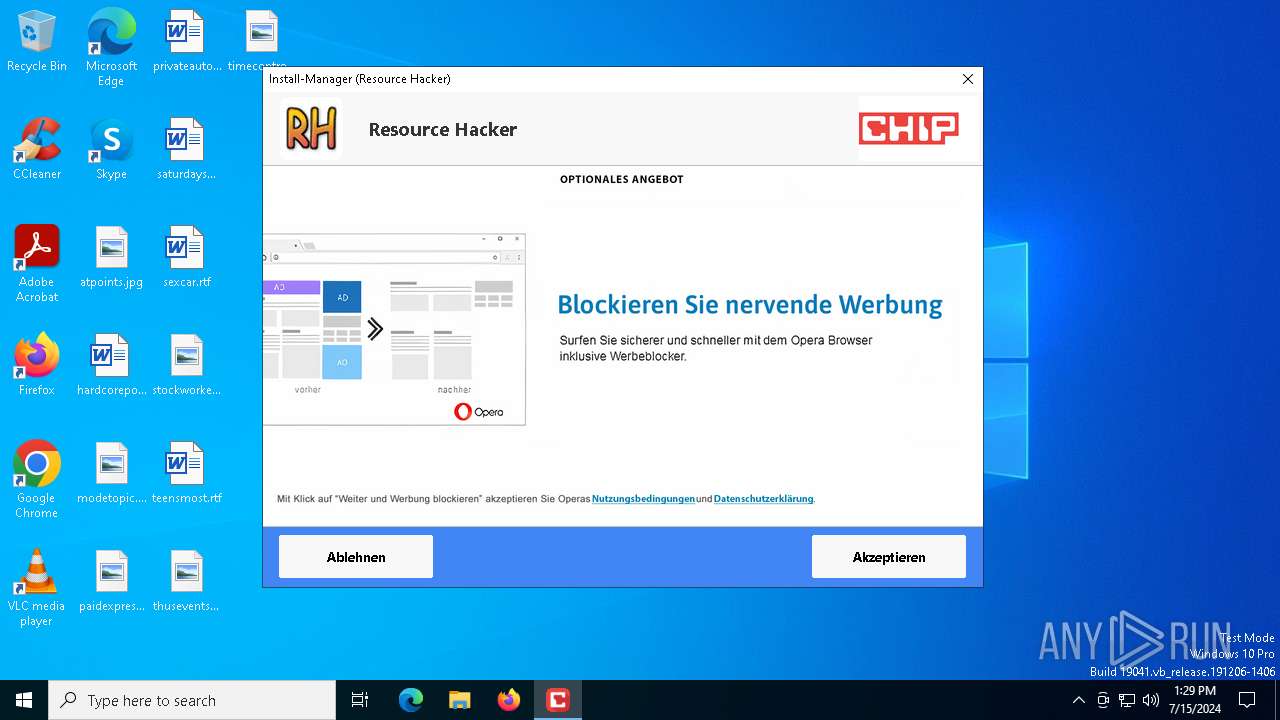The height and width of the screenshot is (720, 1280).
Task: Close the Install-Manager window
Action: 967,79
